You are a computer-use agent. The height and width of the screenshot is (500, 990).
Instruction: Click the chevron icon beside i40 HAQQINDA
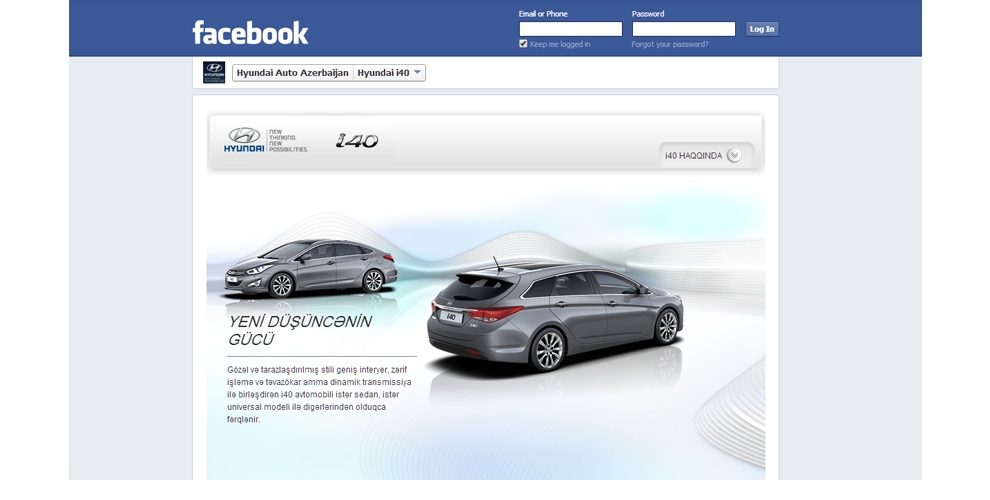[734, 155]
